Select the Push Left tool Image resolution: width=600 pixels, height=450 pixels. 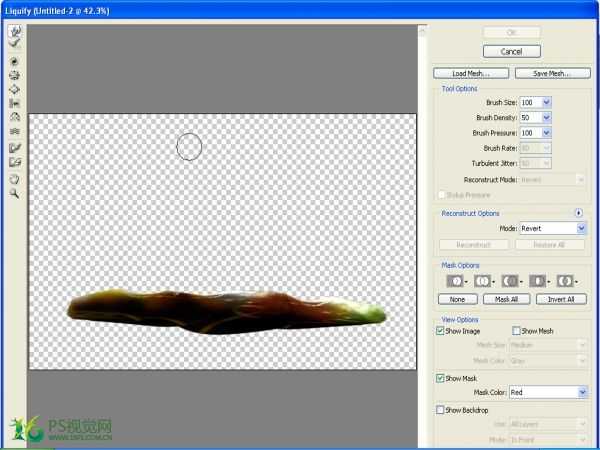pos(15,103)
